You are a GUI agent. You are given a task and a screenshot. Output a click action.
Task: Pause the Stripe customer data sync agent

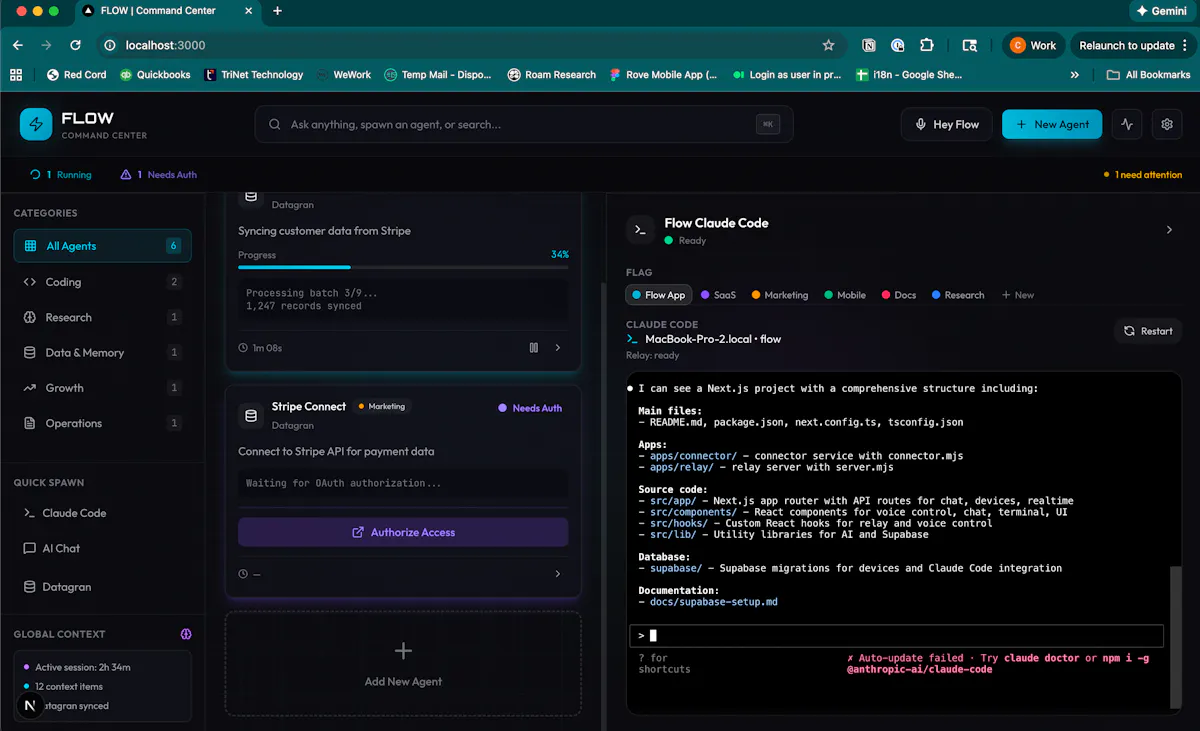click(534, 348)
